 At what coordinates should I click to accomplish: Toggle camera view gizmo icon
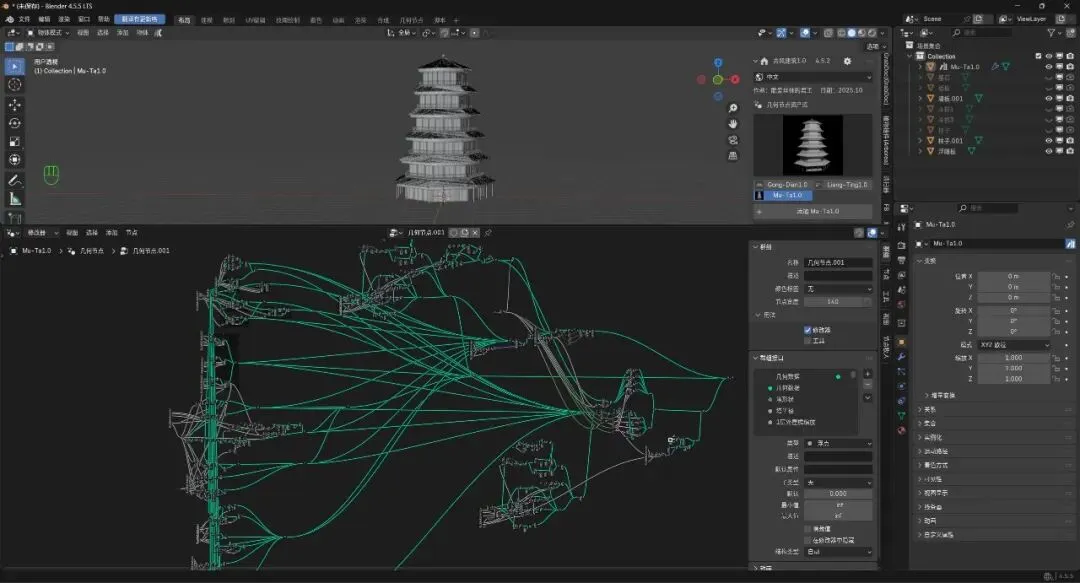[733, 140]
